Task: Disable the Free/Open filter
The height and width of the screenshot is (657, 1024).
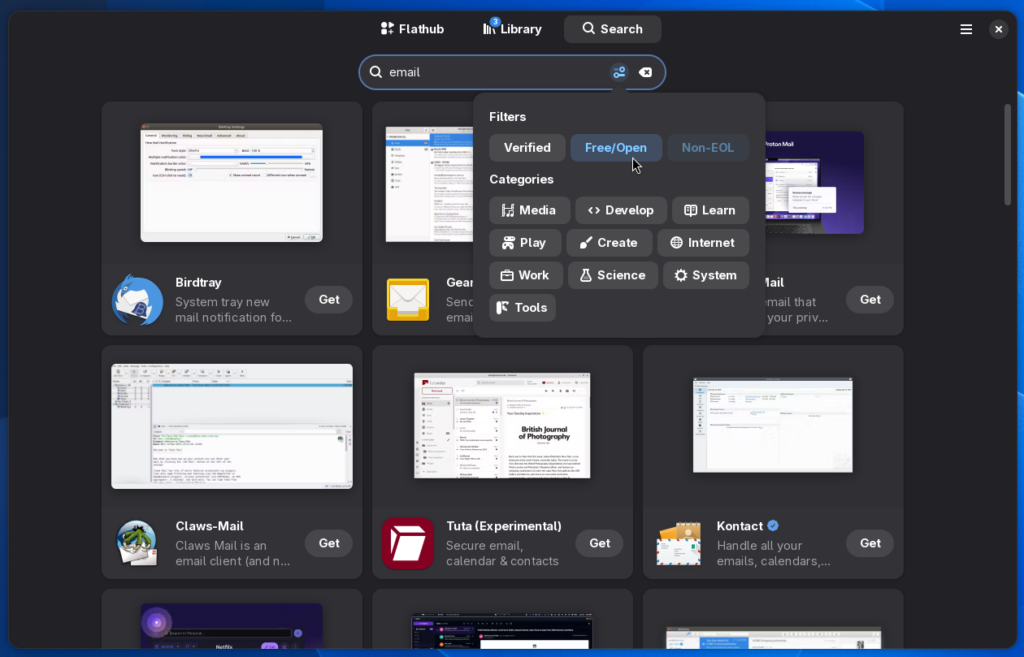Action: point(616,147)
